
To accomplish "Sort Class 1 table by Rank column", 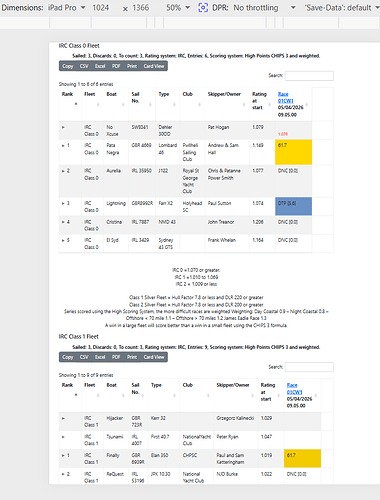I will [70, 395].
